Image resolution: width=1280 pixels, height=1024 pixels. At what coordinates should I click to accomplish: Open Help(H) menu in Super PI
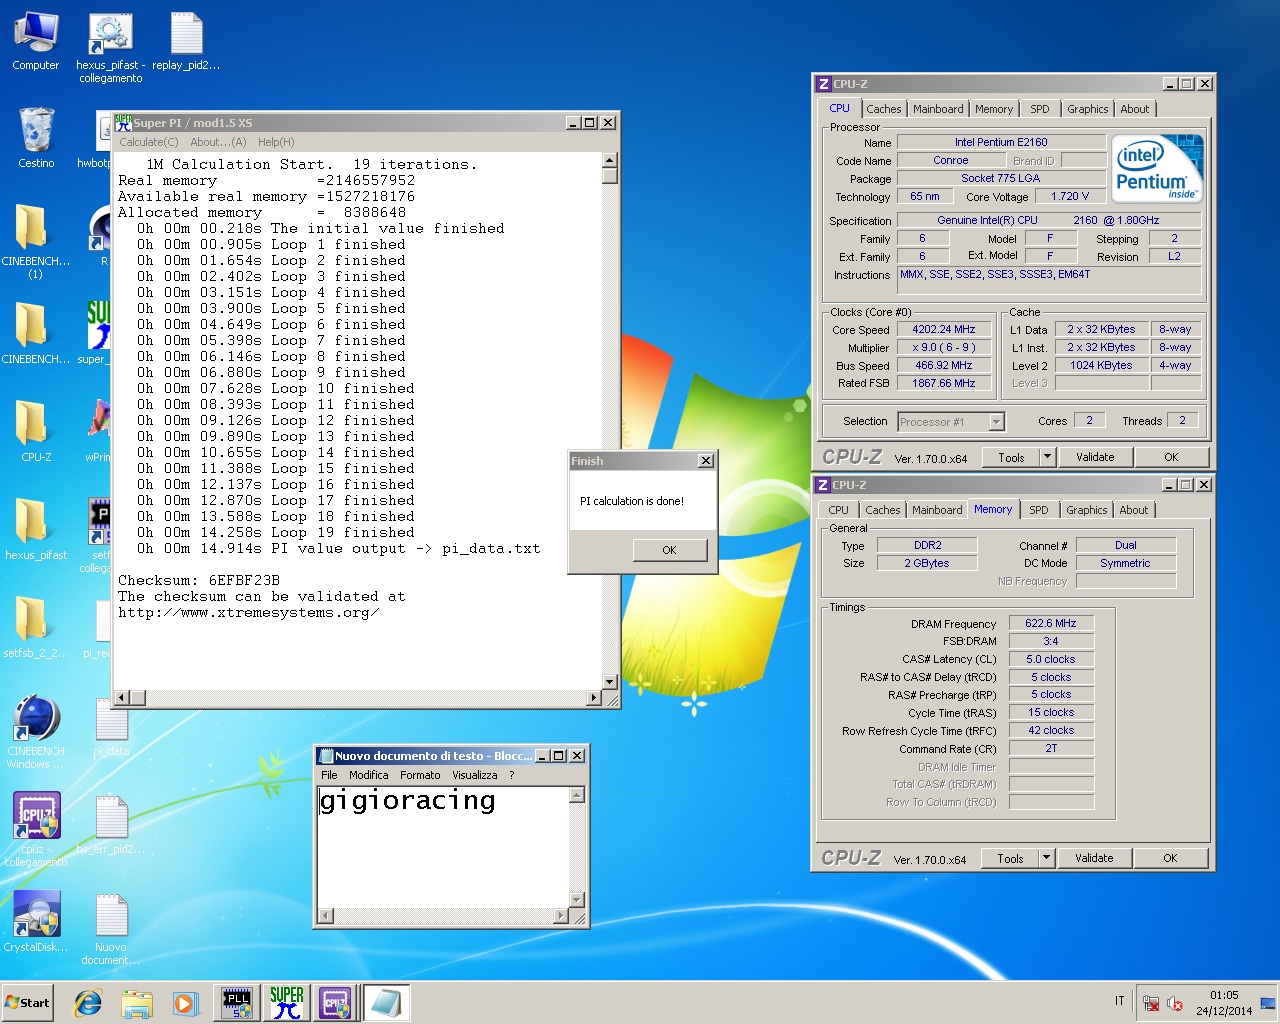[x=276, y=142]
